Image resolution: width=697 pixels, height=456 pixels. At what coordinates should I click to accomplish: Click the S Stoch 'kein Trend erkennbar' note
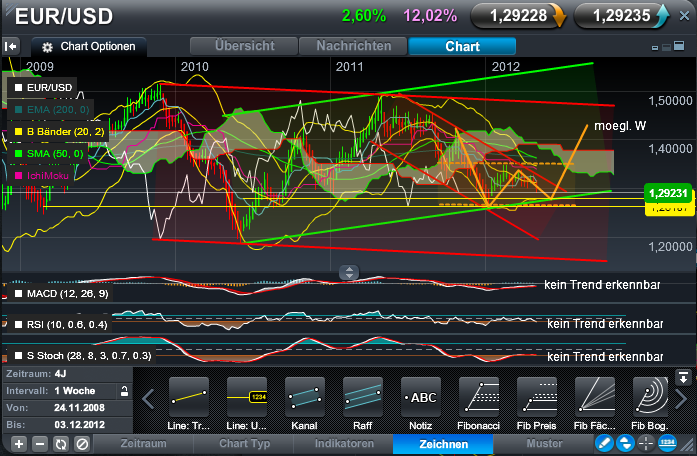tap(605, 356)
